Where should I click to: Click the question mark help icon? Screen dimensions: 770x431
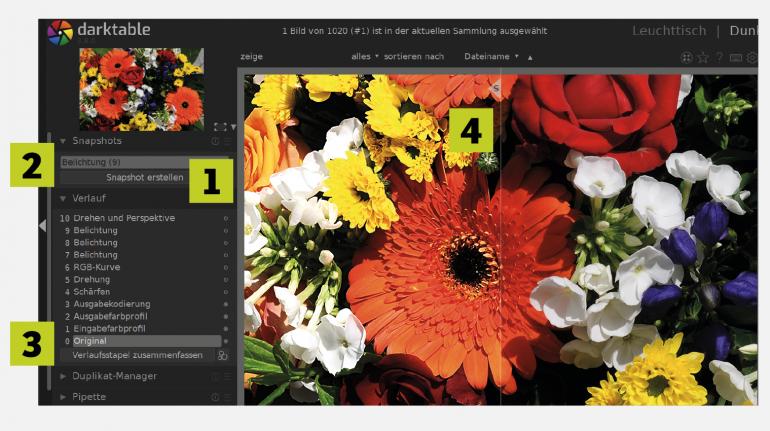[719, 57]
